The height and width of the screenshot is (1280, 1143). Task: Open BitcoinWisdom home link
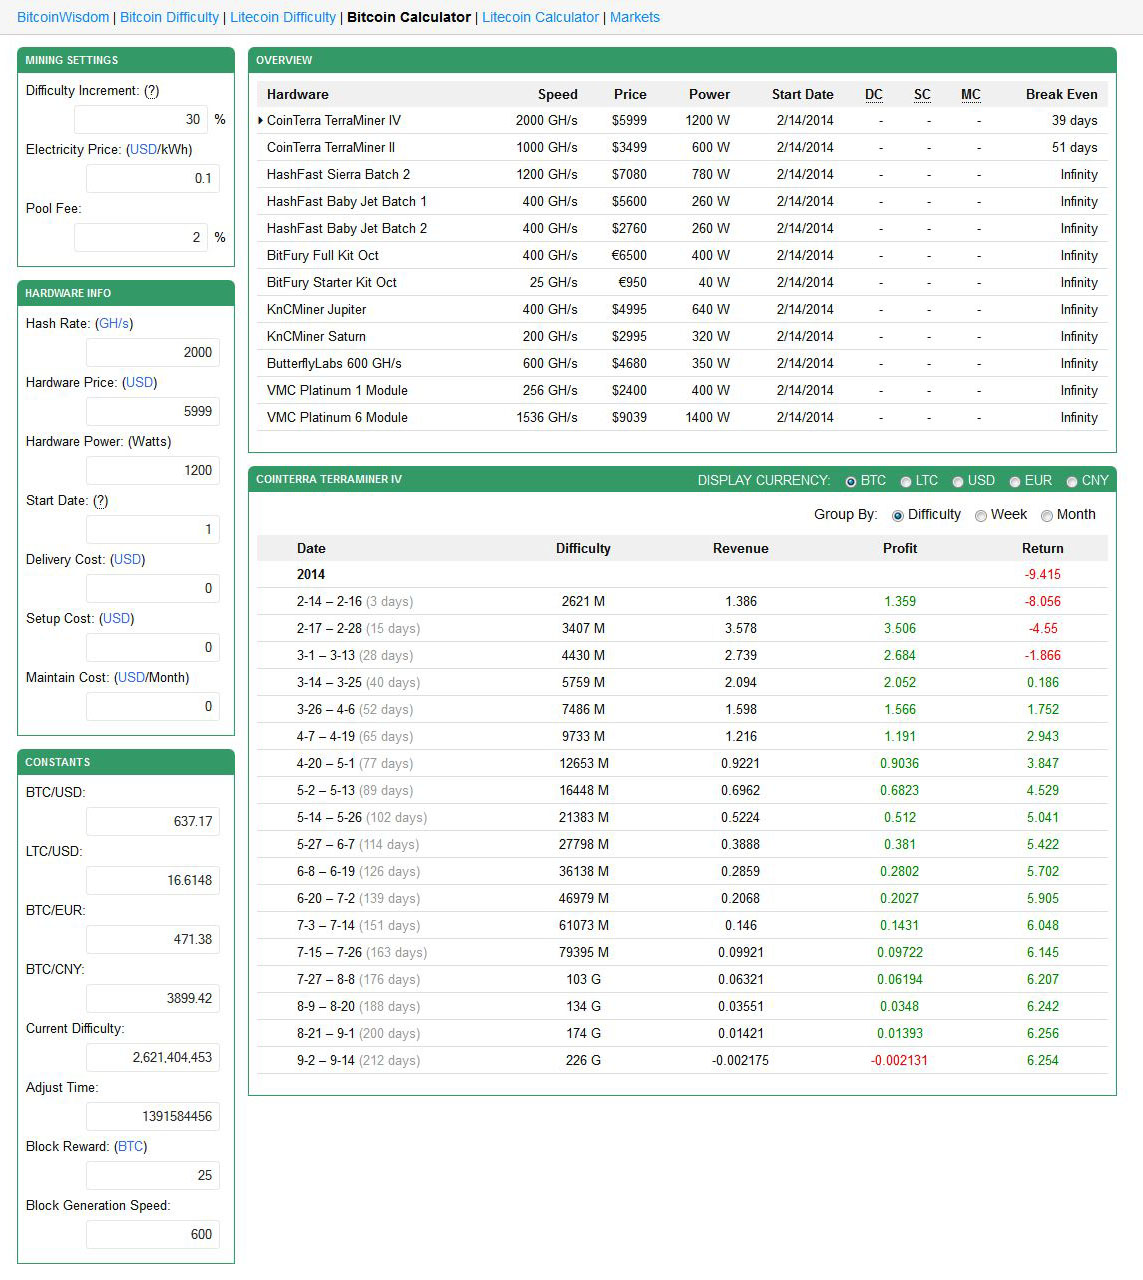[63, 17]
